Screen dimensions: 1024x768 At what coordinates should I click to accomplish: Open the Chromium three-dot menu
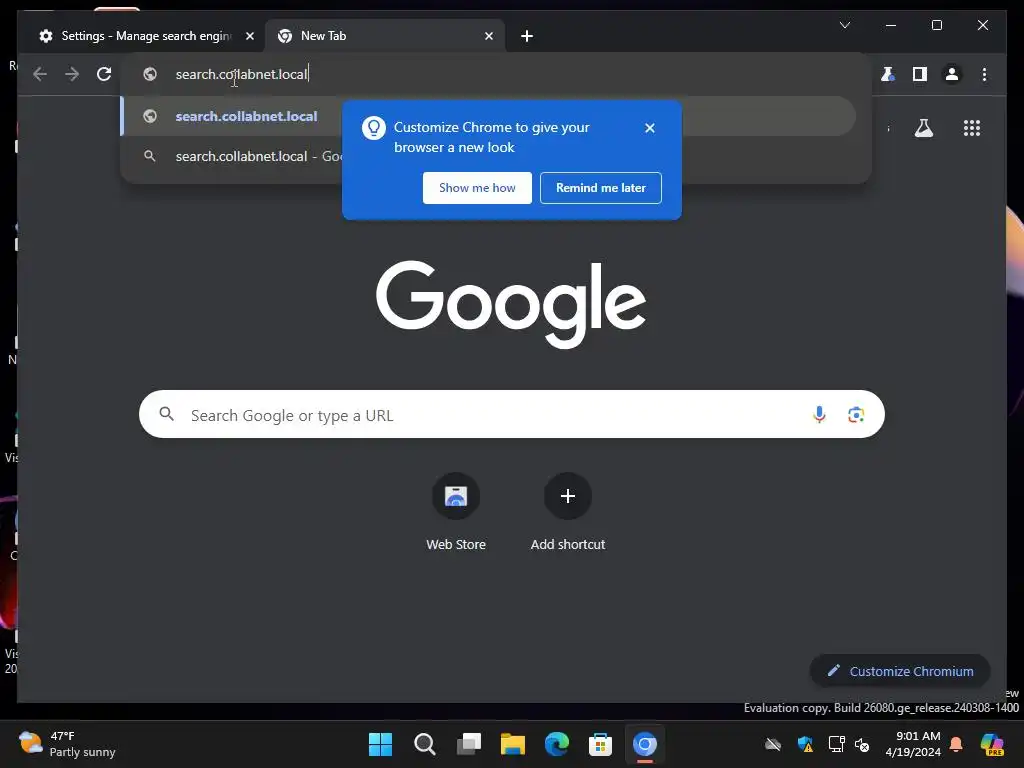[x=984, y=74]
